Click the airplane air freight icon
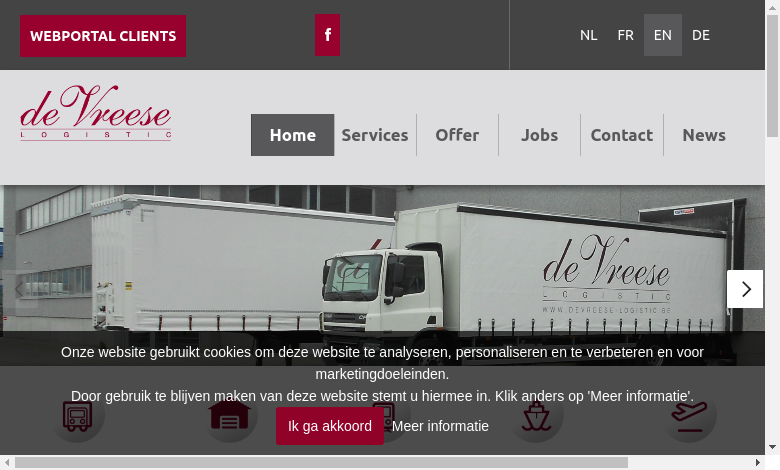780x470 pixels. pyautogui.click(x=689, y=416)
